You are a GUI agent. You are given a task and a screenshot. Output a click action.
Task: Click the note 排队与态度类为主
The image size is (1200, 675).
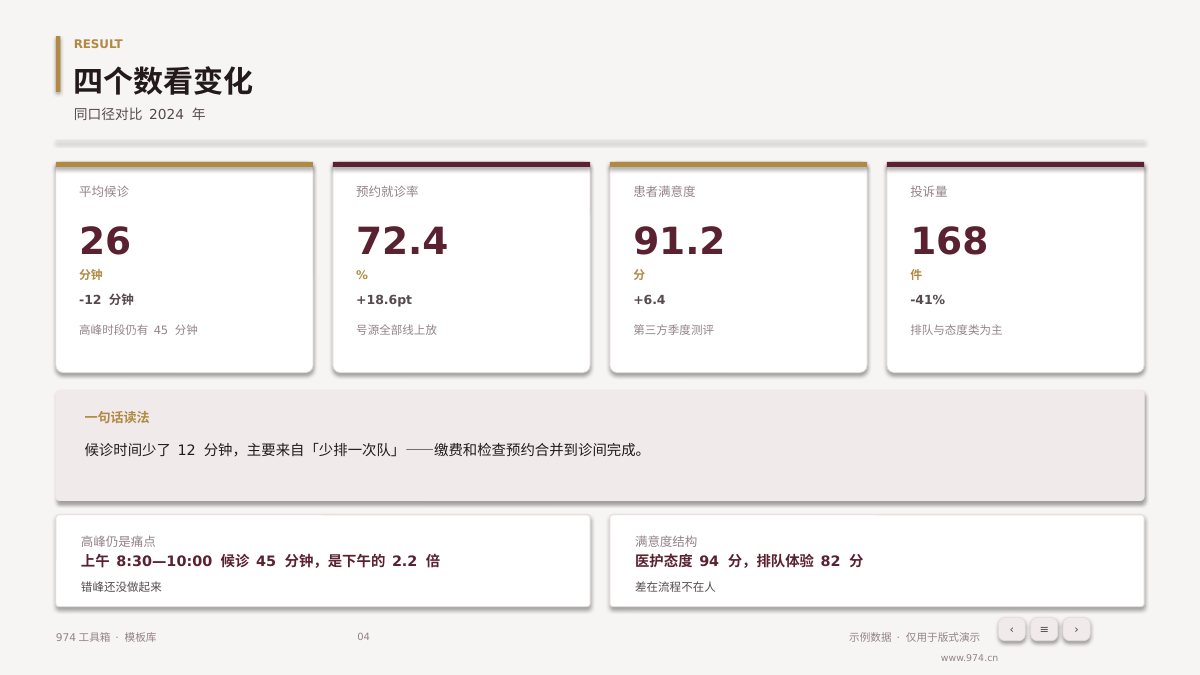point(956,330)
